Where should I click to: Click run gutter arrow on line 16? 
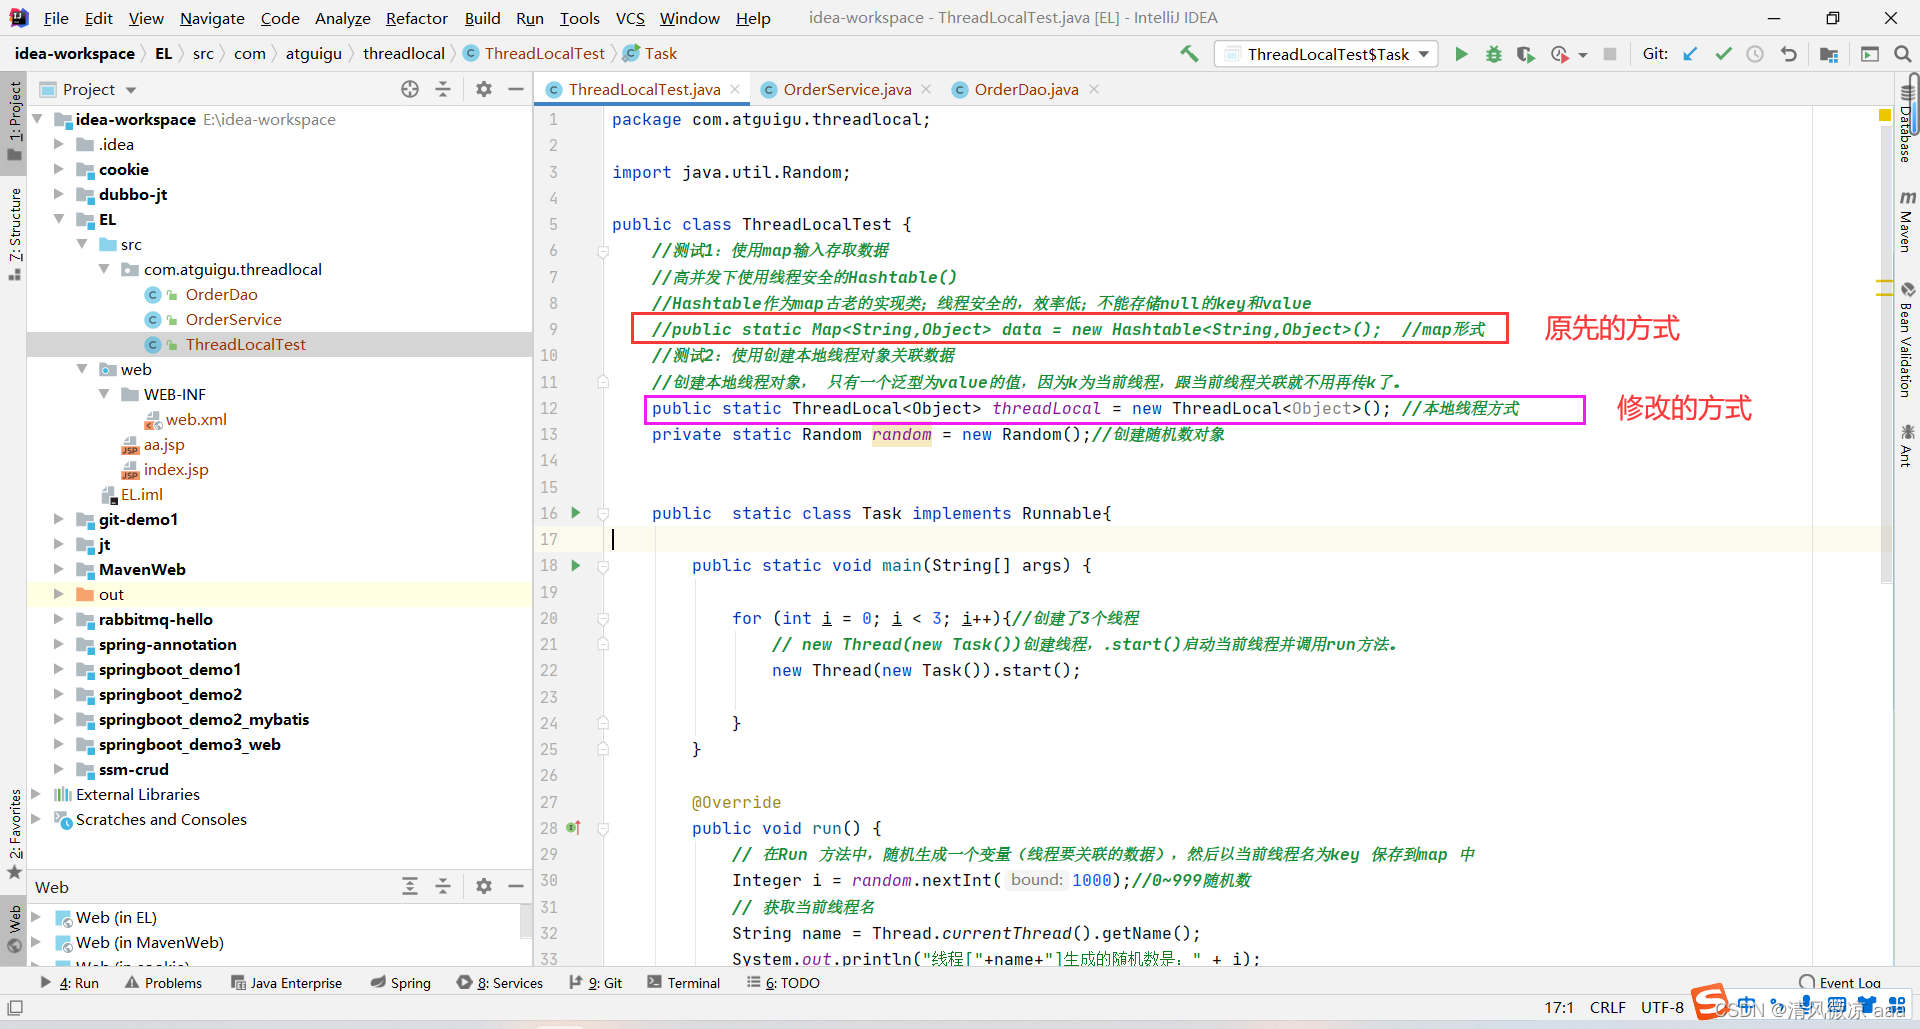(576, 513)
